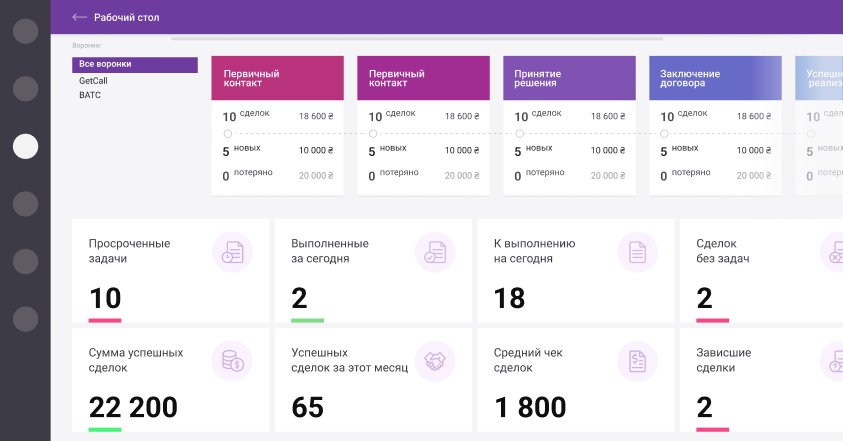Click the К выполнению на сегодня document icon
The height and width of the screenshot is (441, 843).
tap(637, 252)
